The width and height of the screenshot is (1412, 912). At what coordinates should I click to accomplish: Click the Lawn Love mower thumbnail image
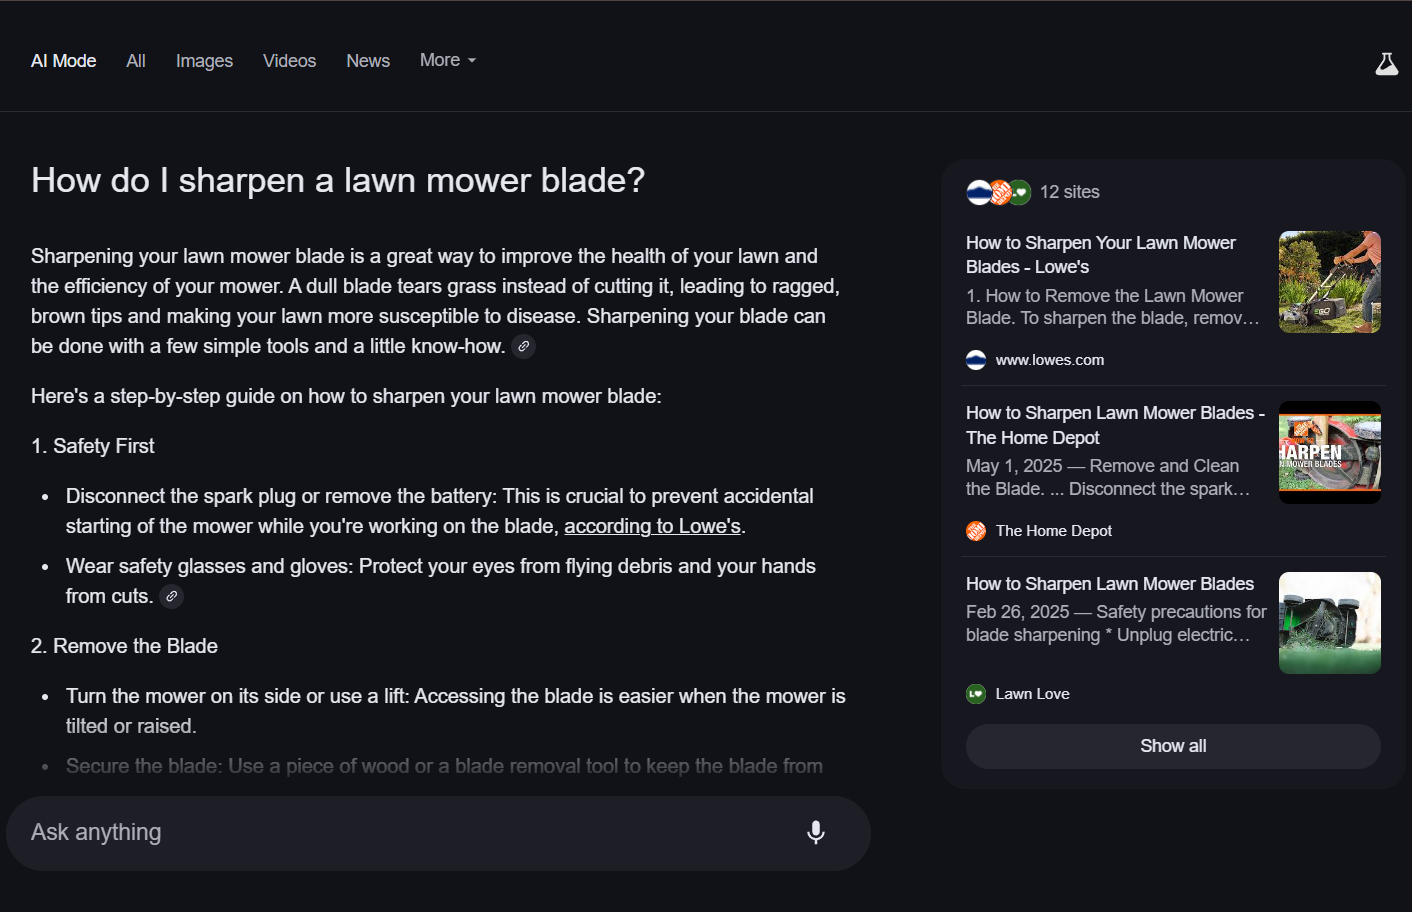tap(1329, 623)
